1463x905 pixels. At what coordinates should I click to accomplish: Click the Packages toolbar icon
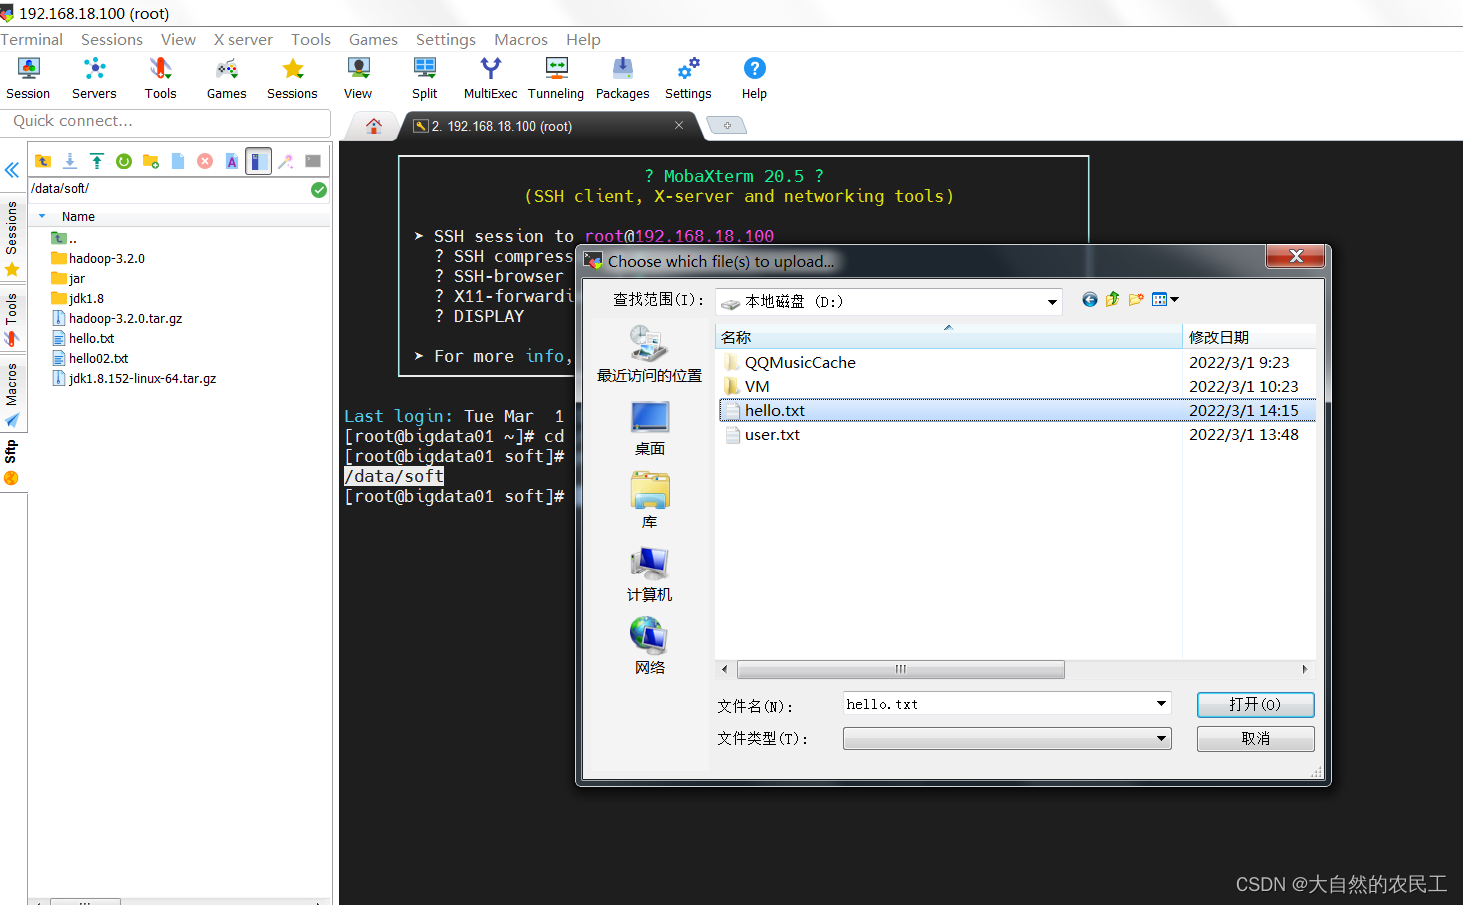coord(622,78)
